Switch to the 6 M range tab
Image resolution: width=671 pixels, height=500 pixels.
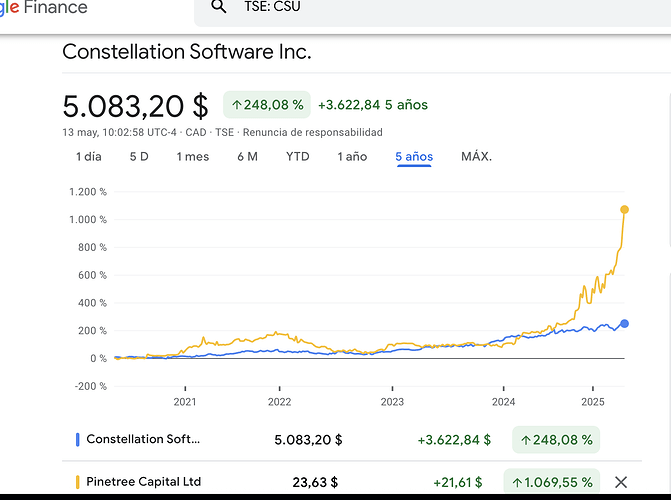(247, 157)
